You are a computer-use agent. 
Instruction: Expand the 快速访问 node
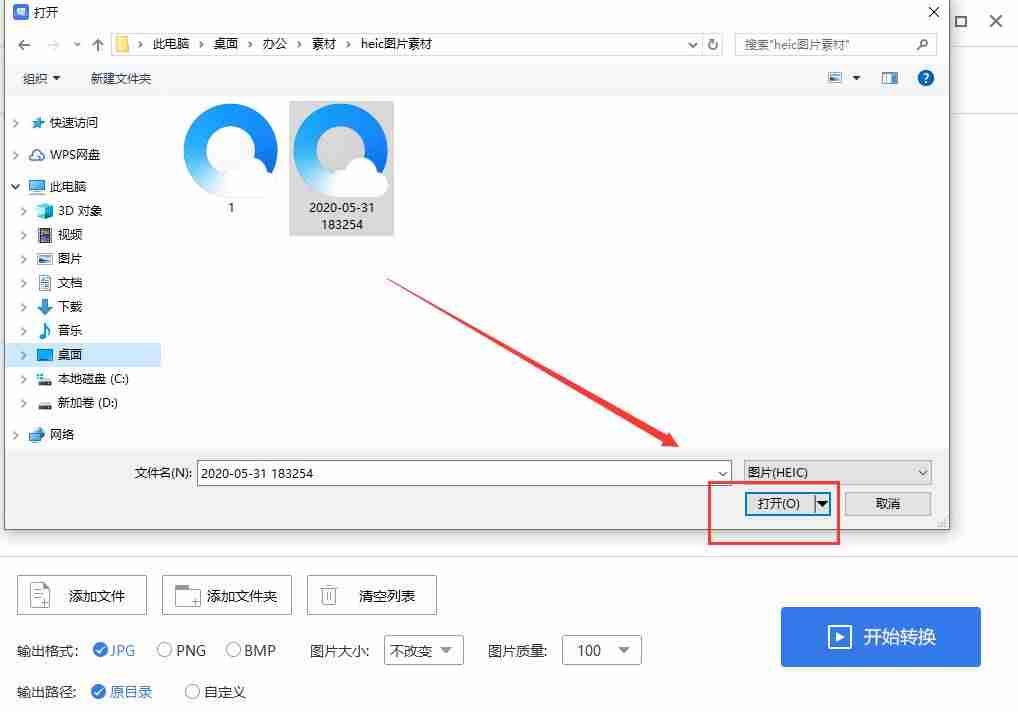click(x=16, y=123)
